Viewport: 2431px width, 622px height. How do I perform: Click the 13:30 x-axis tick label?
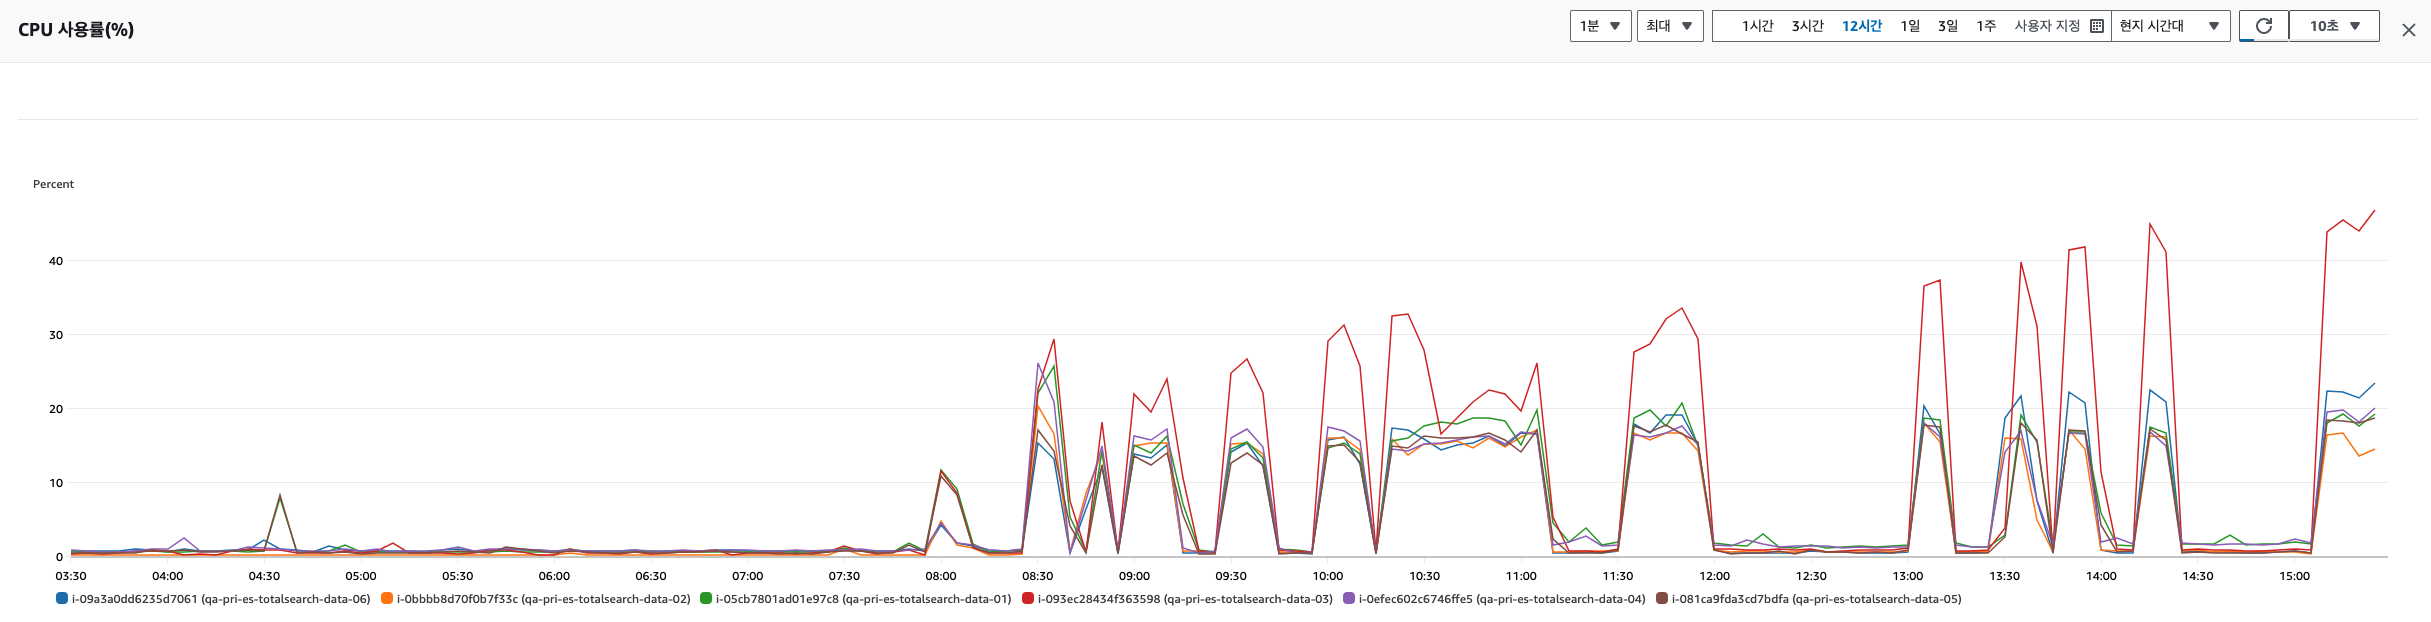2004,576
